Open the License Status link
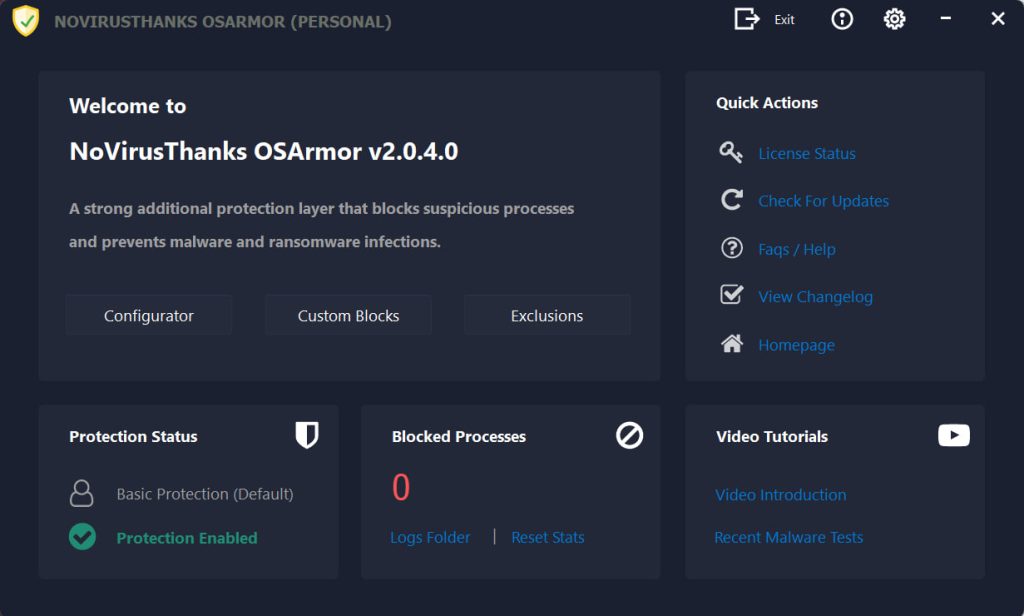This screenshot has height=616, width=1024. coord(807,154)
